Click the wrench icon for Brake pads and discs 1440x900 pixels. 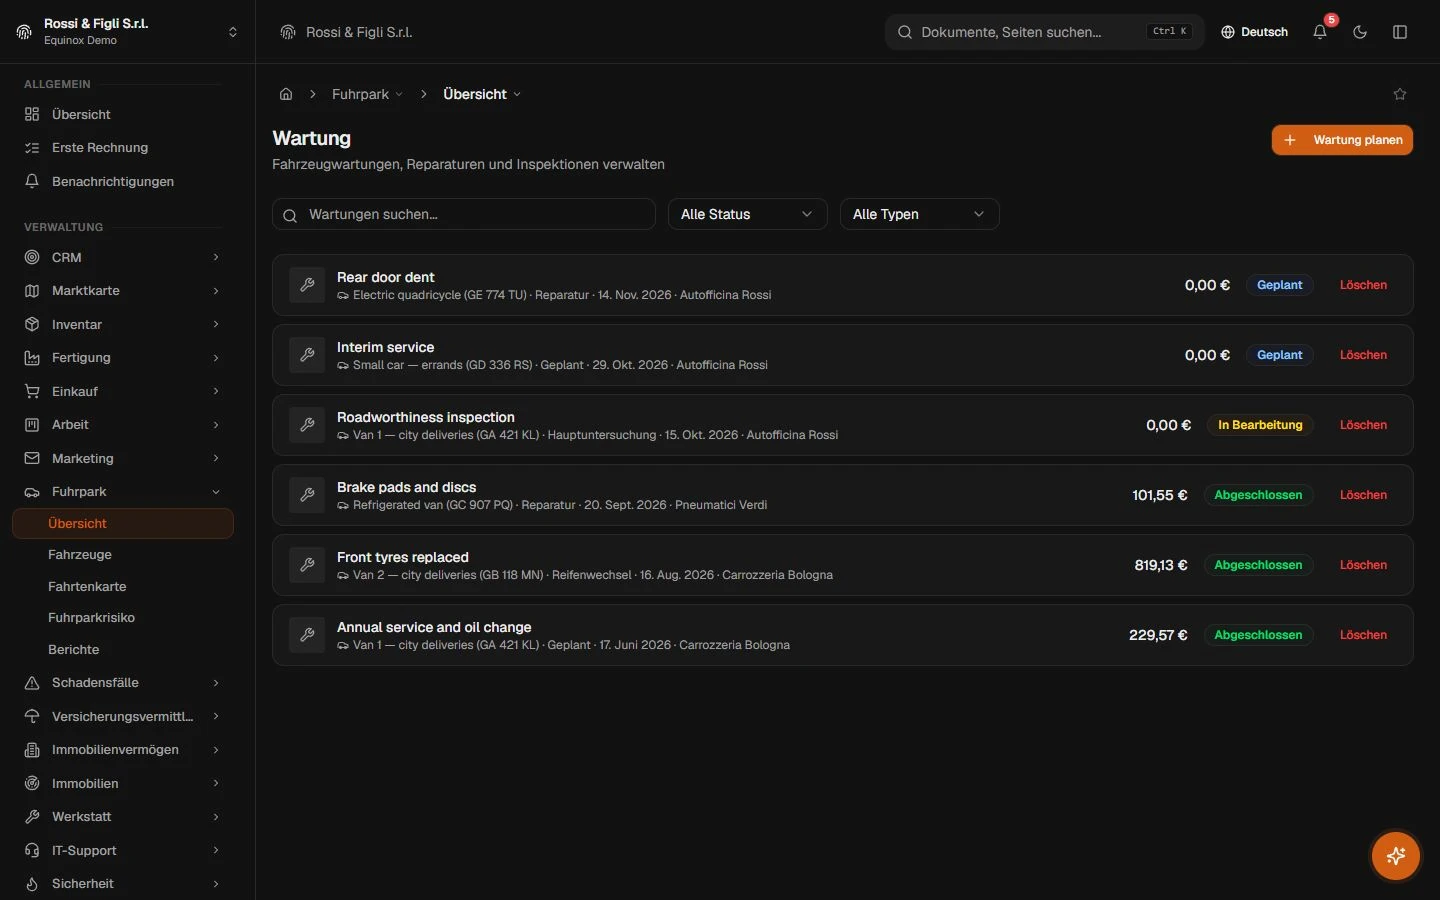(307, 495)
